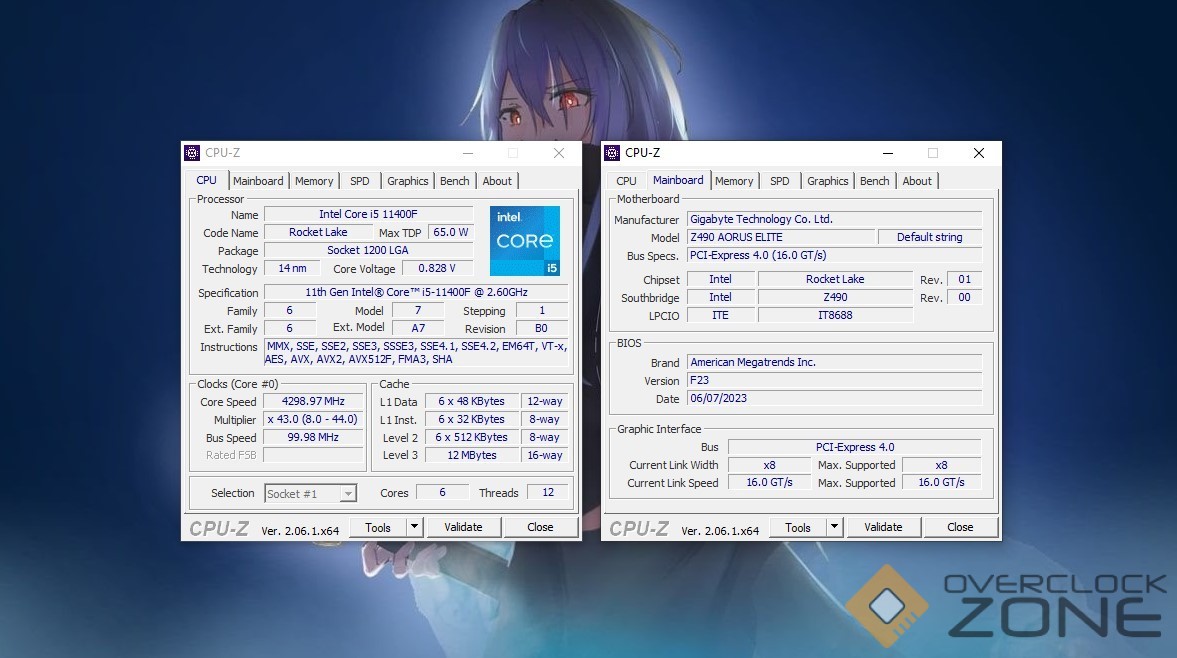Image resolution: width=1177 pixels, height=658 pixels.
Task: Click the Core Speed value field
Action: pyautogui.click(x=313, y=402)
